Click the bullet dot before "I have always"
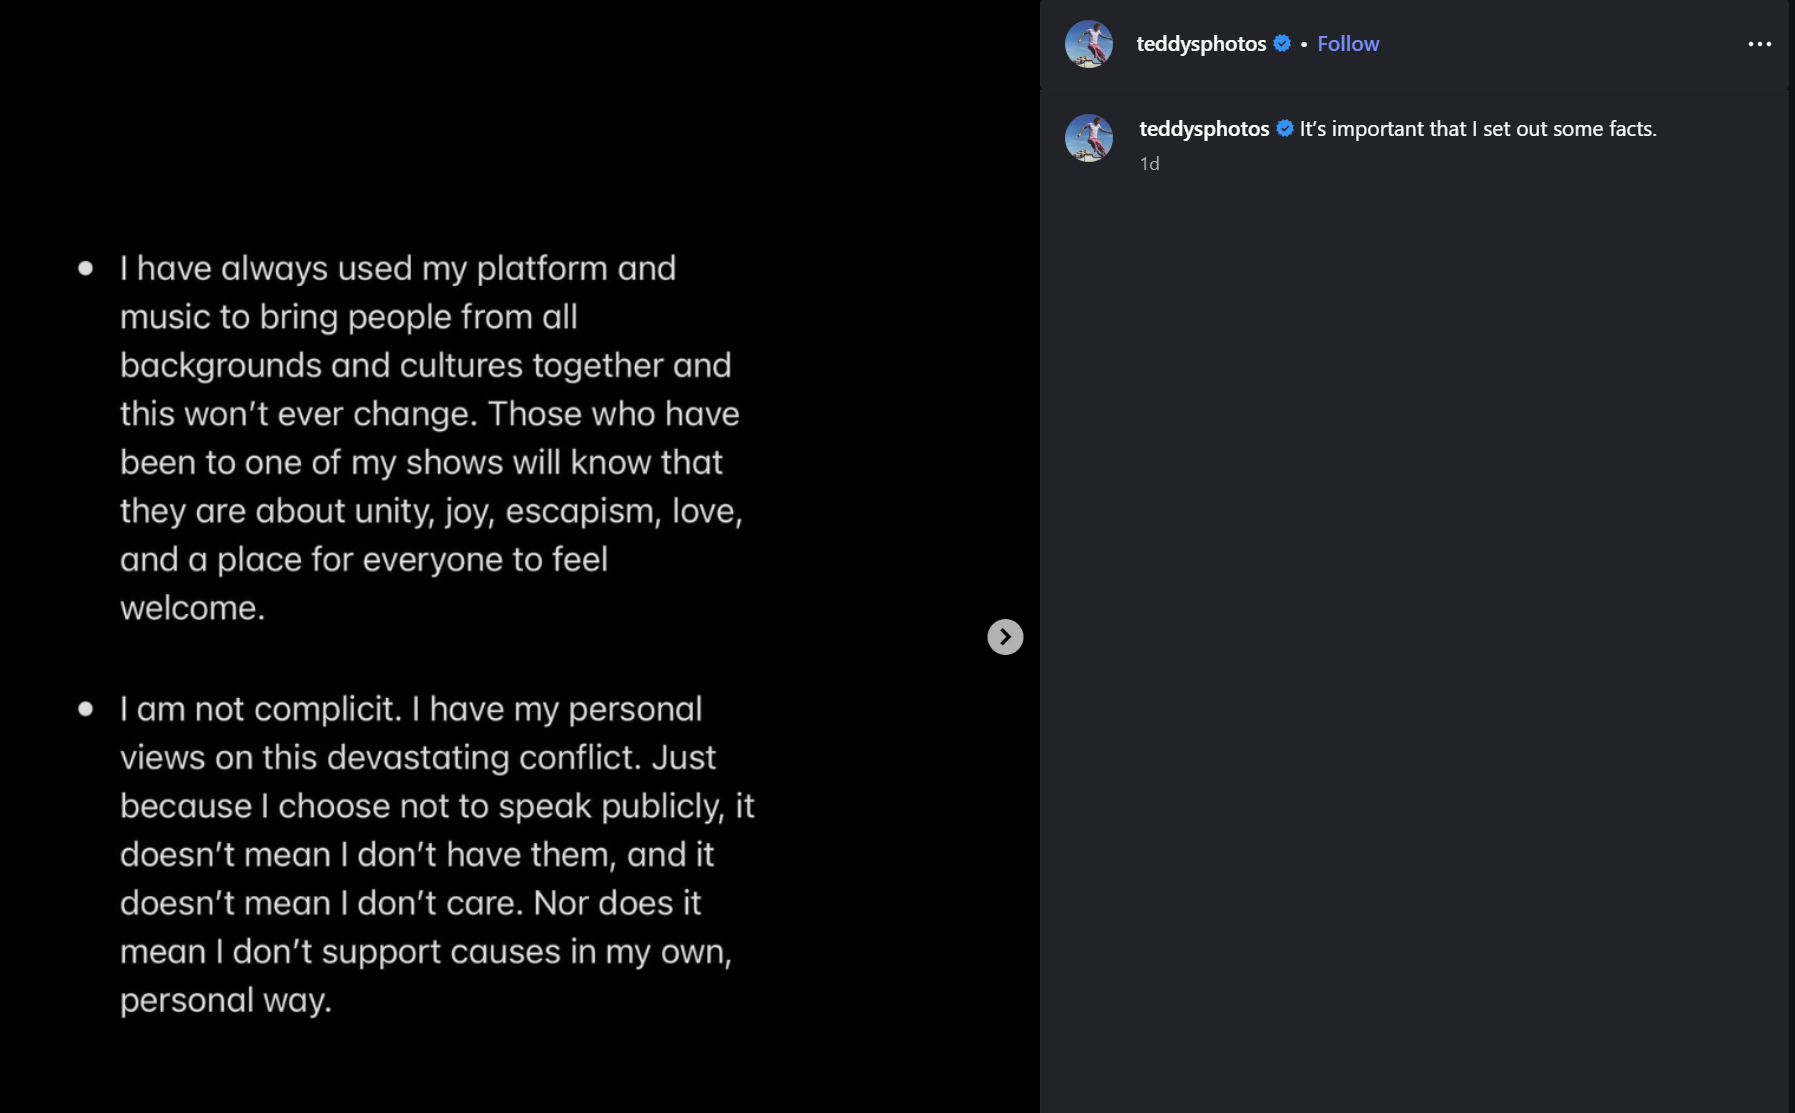The height and width of the screenshot is (1113, 1795). click(x=86, y=268)
